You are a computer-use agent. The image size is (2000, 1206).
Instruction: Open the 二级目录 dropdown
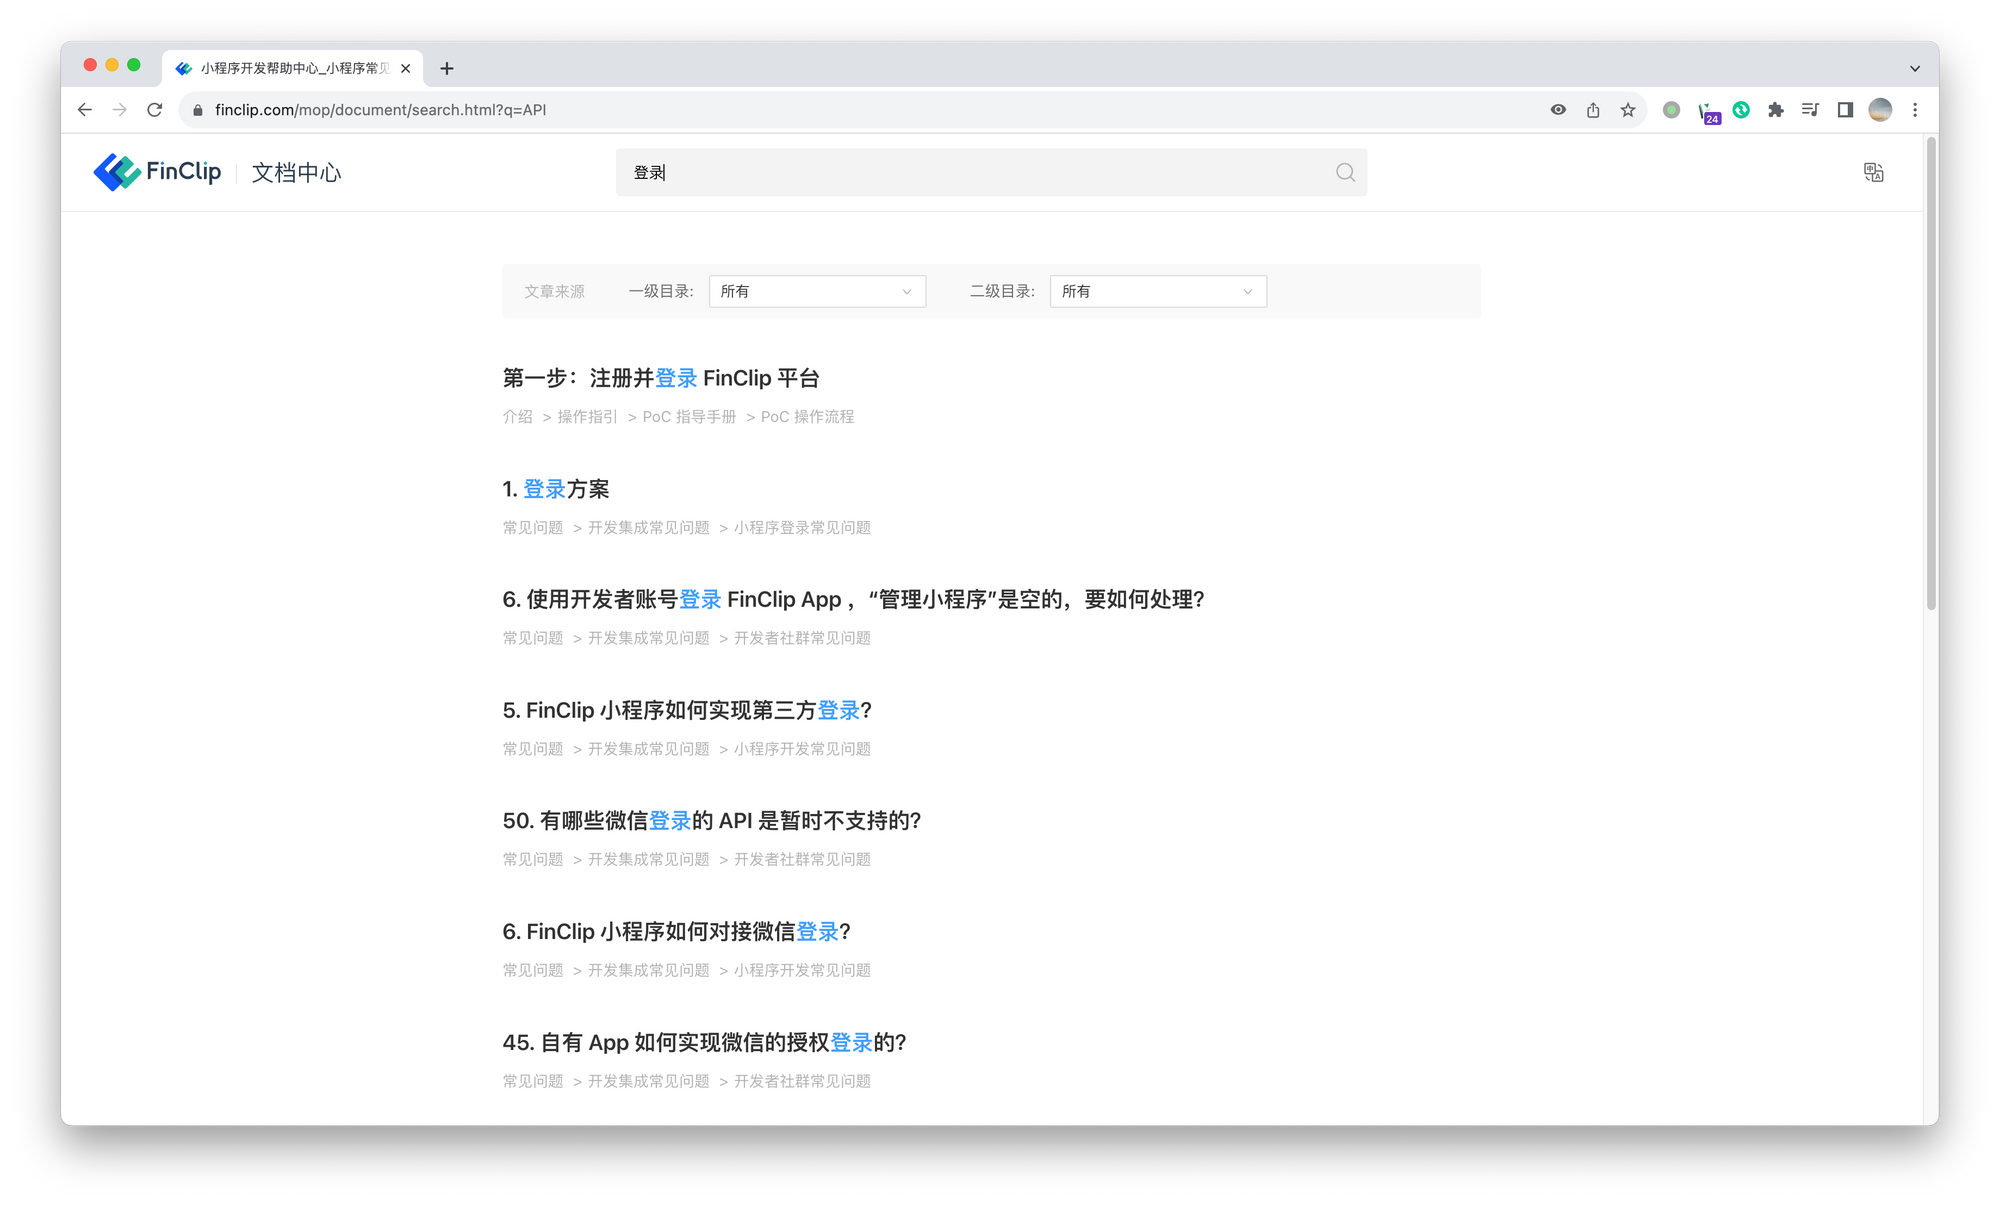[1158, 291]
